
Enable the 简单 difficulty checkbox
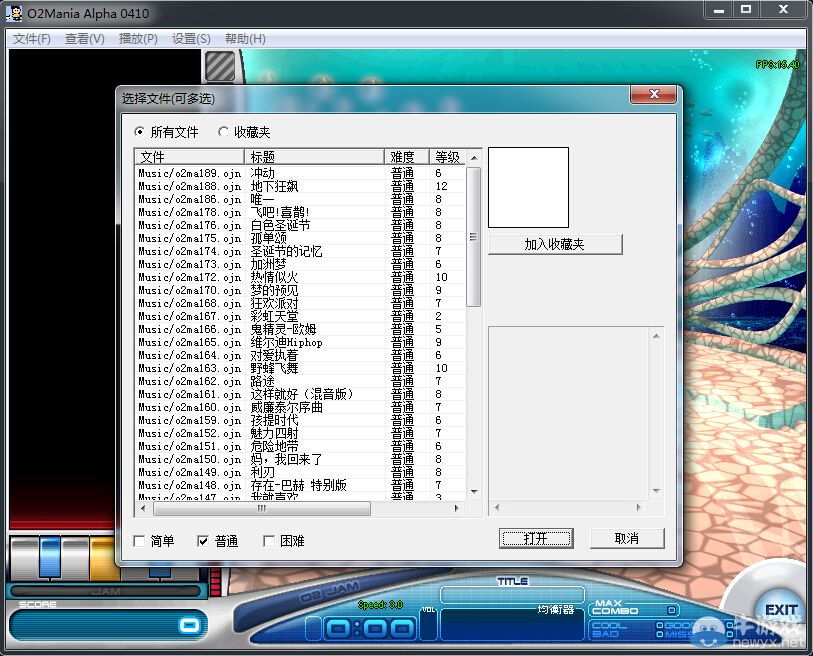(x=139, y=541)
